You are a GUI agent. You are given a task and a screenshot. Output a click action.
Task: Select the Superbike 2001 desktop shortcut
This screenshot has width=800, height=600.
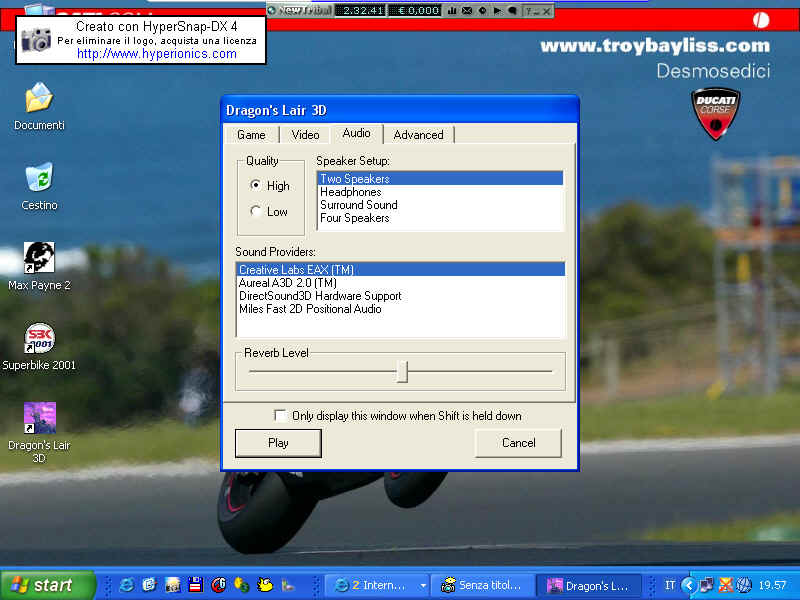pos(39,338)
